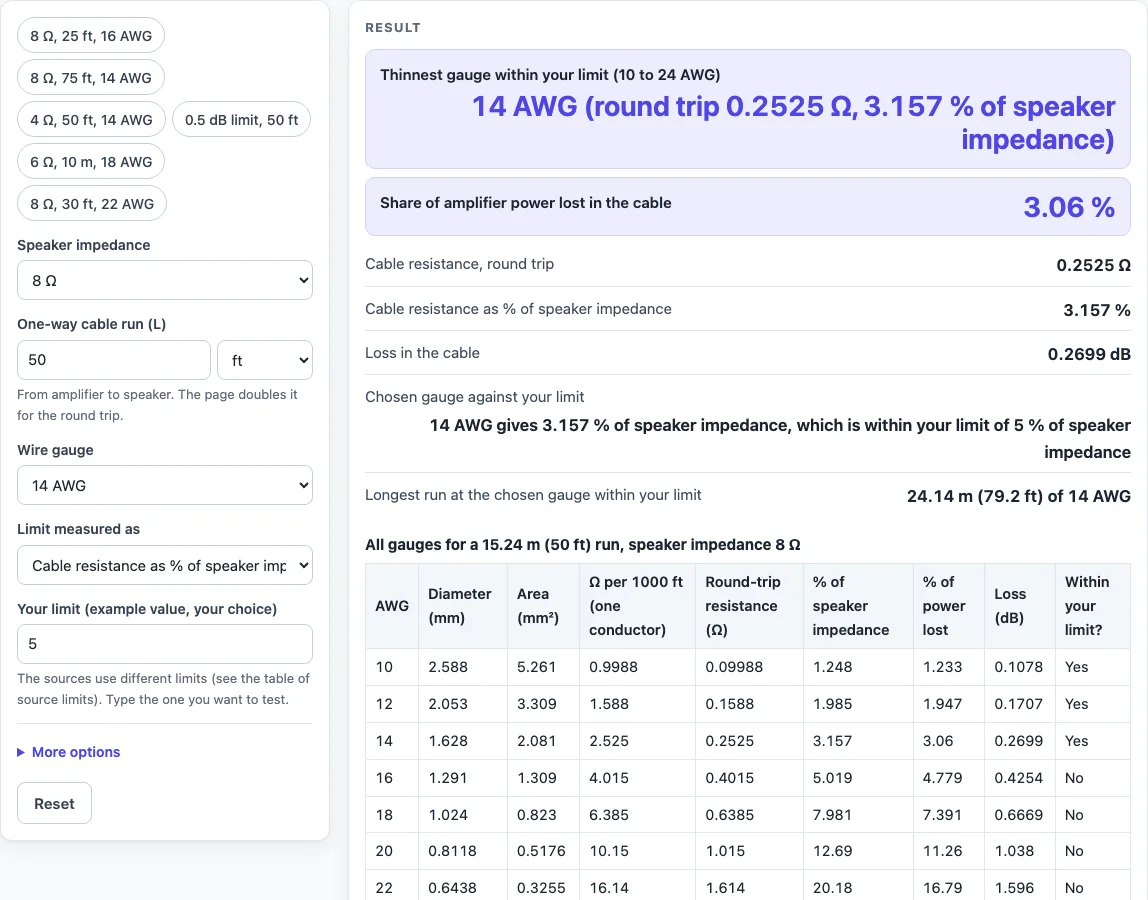This screenshot has height=900, width=1148.
Task: Click the 24.14 m (79.2 ft) longest run value
Action: (x=1018, y=497)
